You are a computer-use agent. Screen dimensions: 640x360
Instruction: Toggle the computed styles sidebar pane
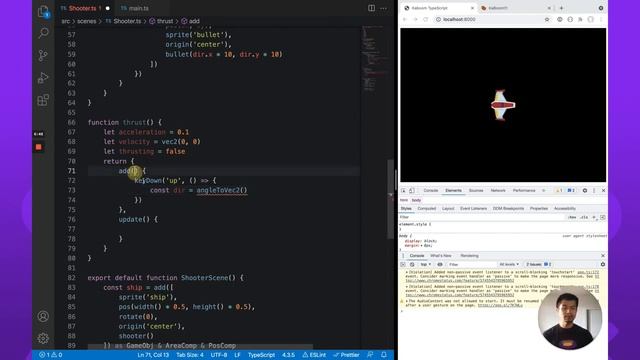[x=603, y=218]
